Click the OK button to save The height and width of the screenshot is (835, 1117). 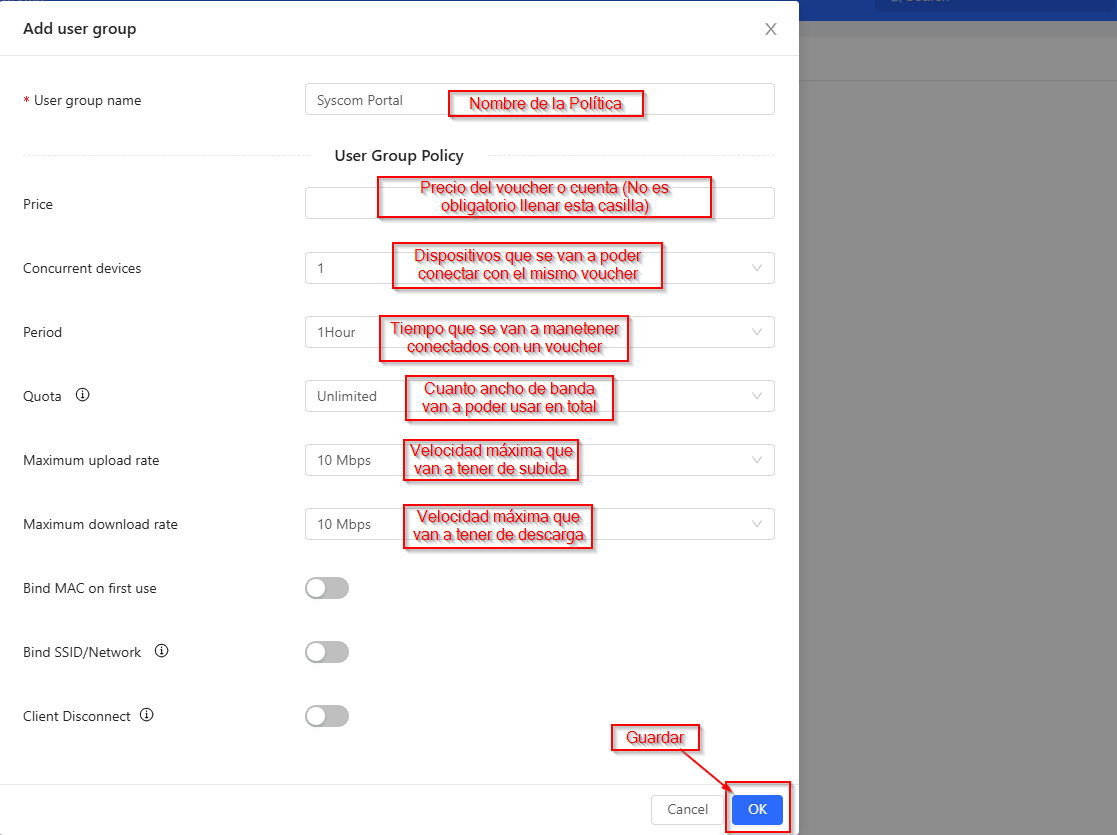click(x=757, y=809)
